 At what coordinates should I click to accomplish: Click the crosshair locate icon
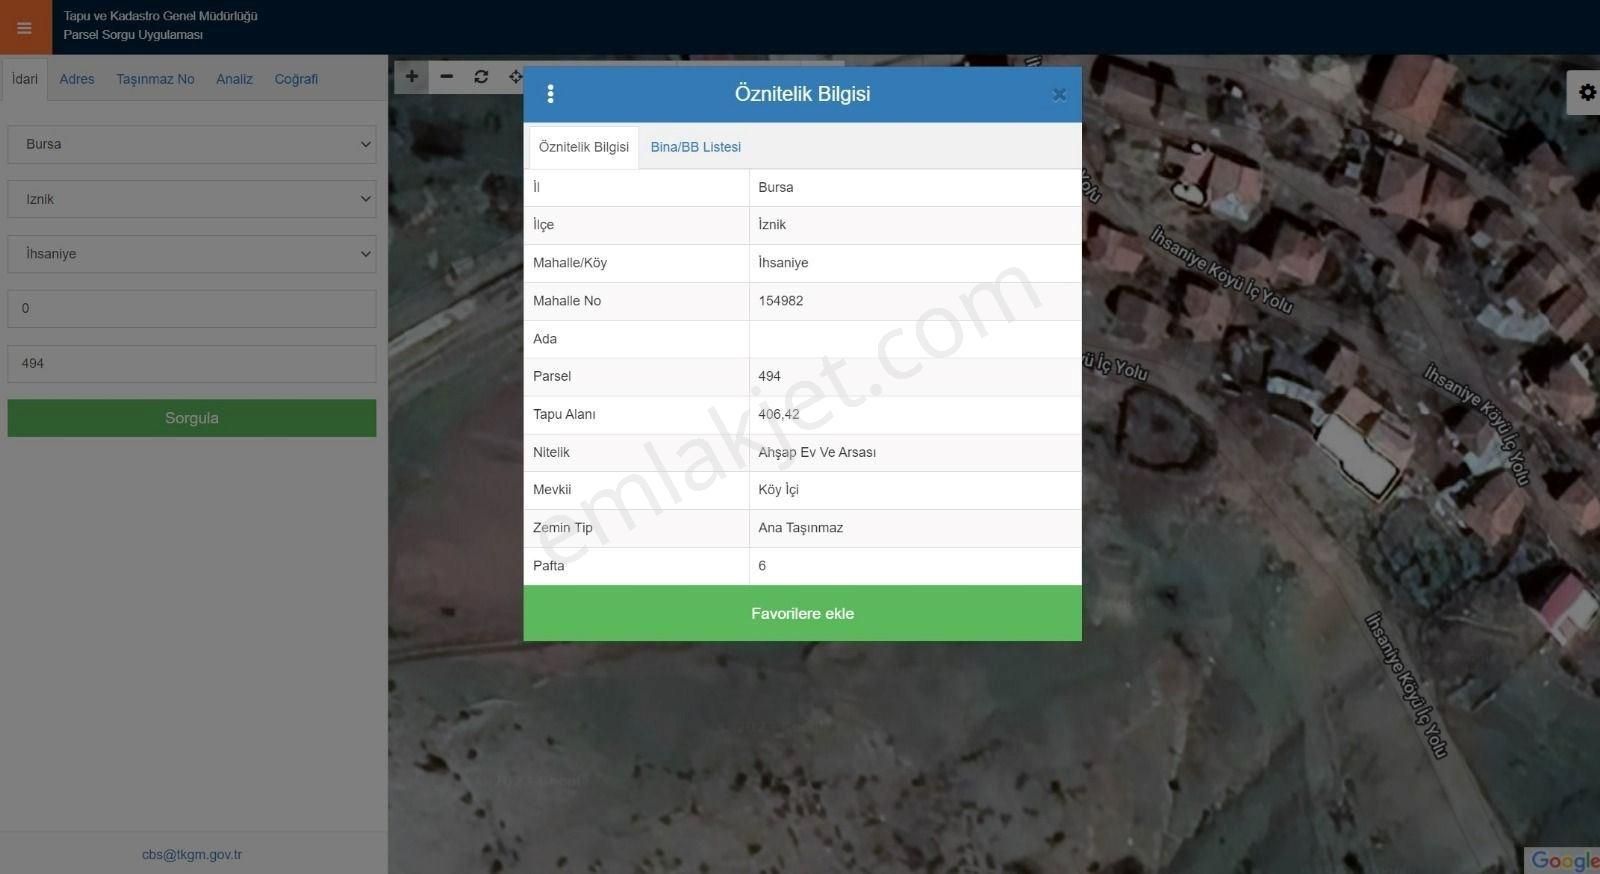tap(515, 77)
